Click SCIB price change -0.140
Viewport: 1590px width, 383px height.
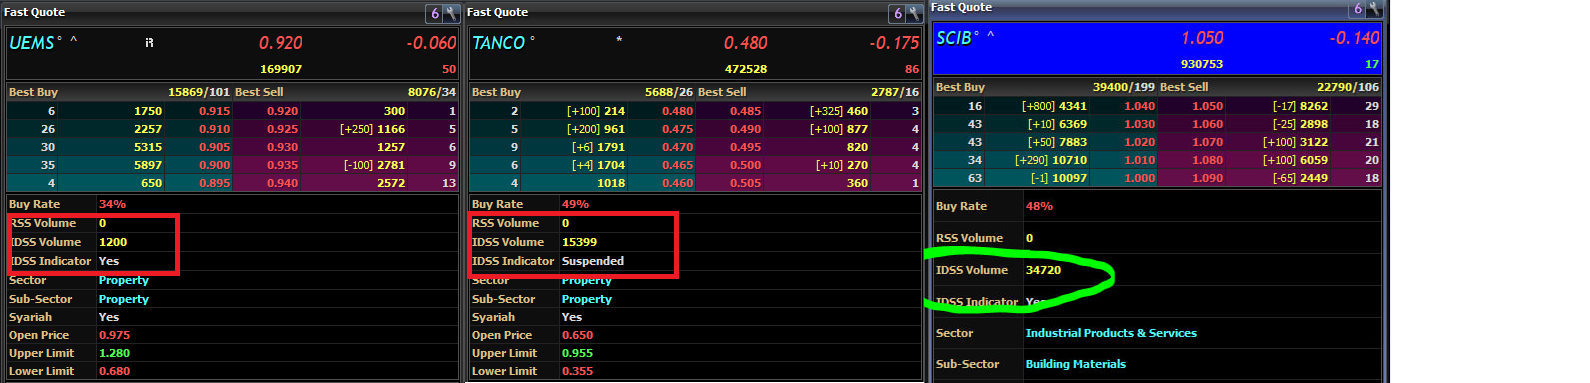pyautogui.click(x=1354, y=38)
